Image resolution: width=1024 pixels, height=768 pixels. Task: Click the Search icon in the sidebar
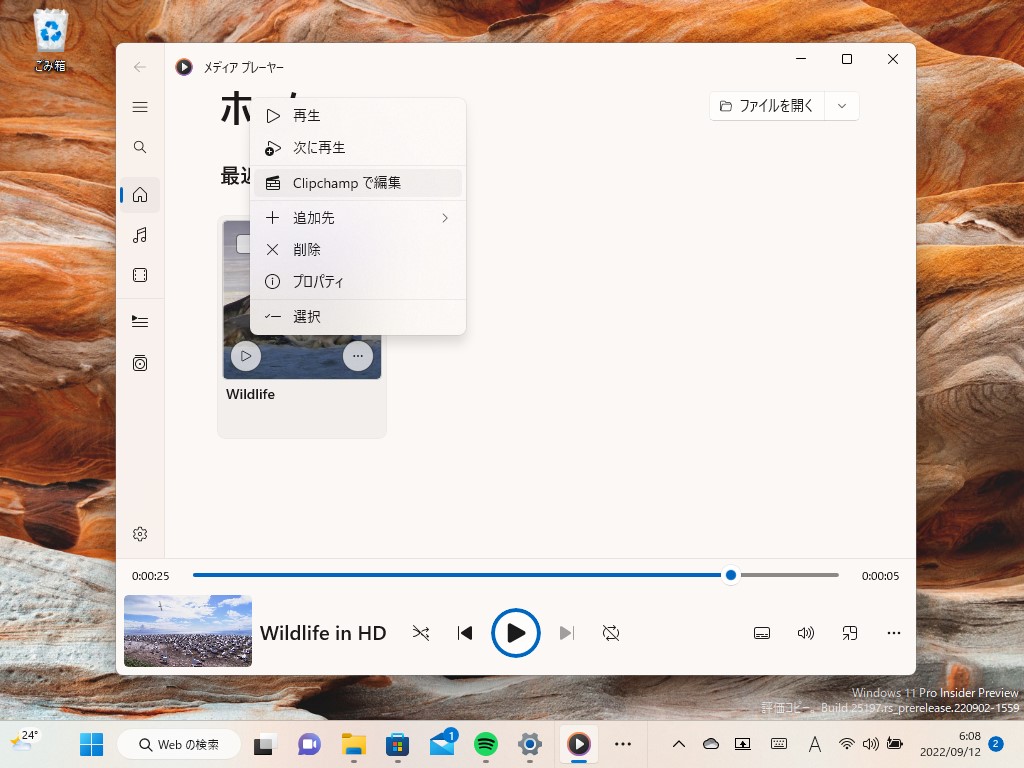[140, 146]
